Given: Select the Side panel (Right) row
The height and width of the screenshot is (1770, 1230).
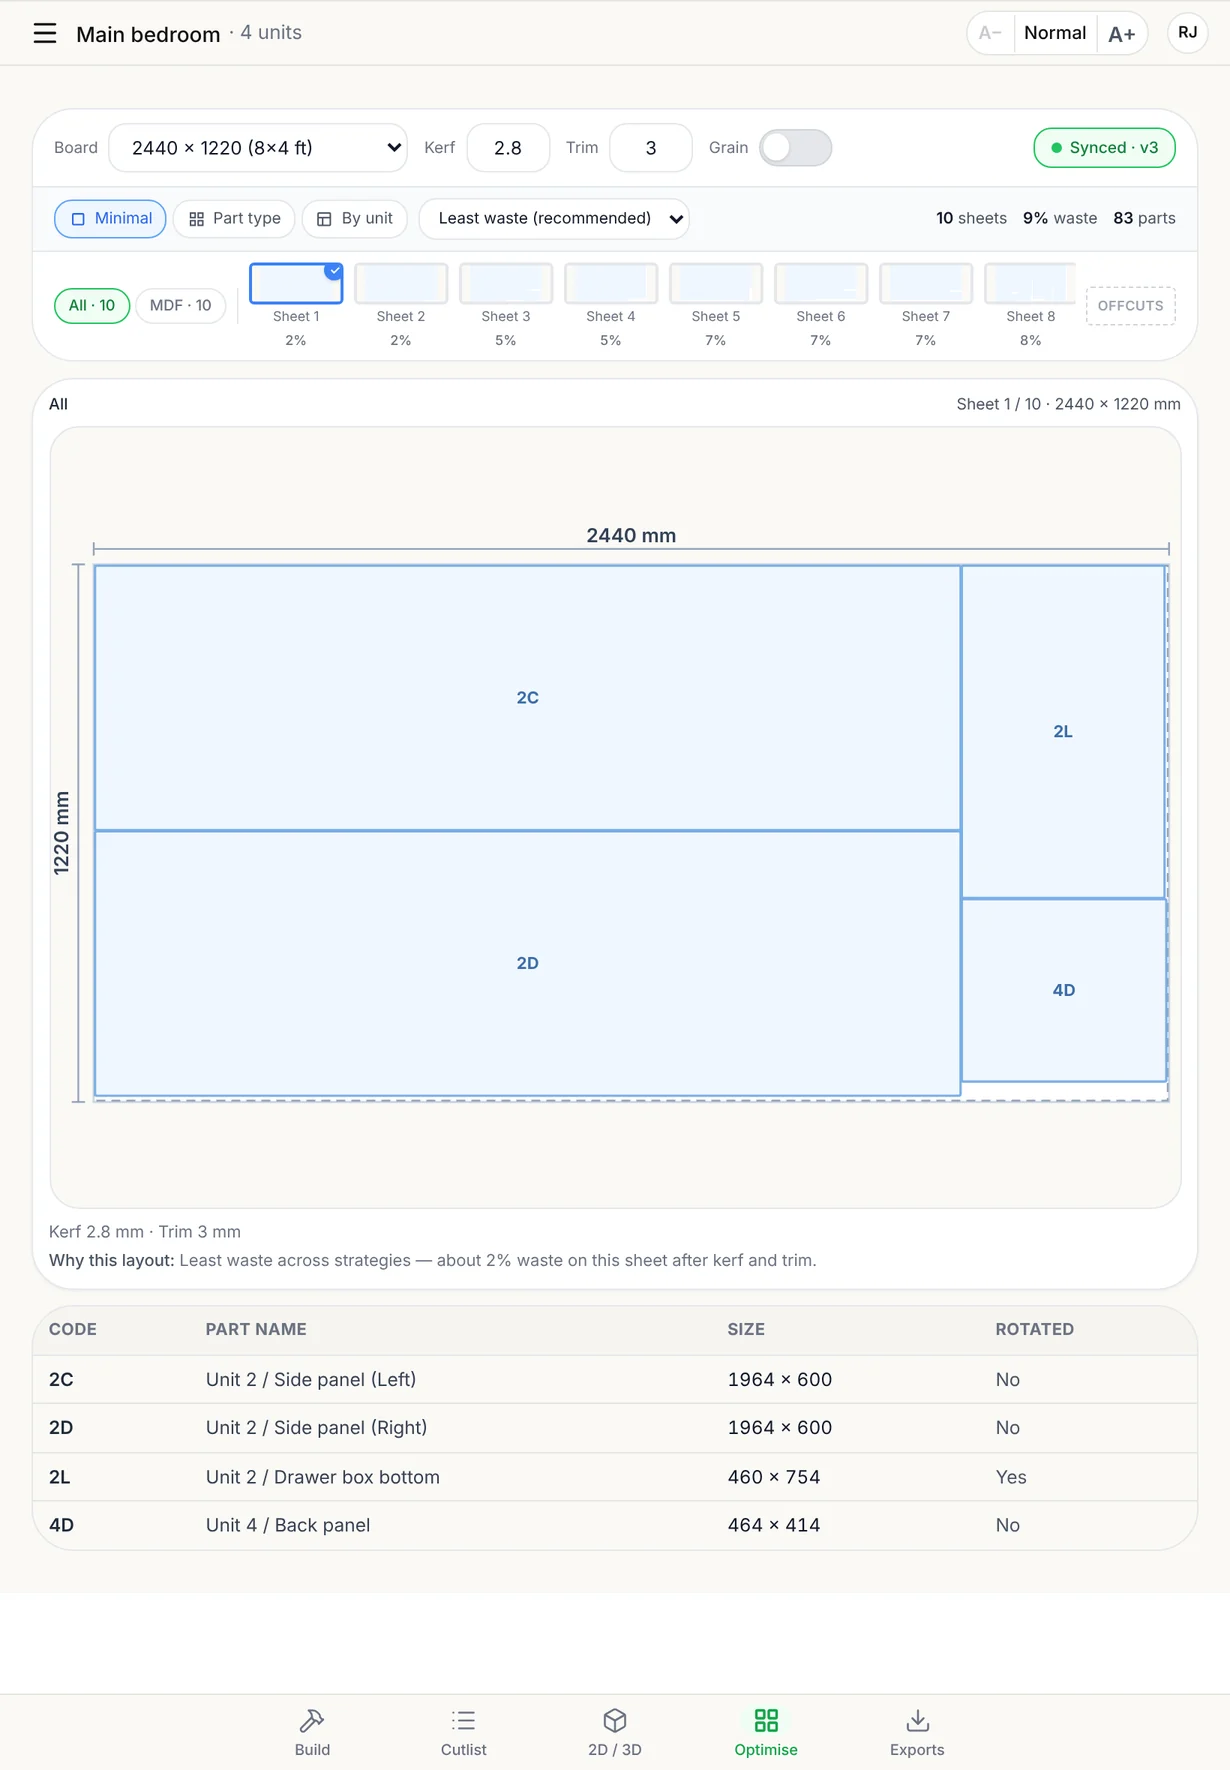Looking at the screenshot, I should [615, 1428].
